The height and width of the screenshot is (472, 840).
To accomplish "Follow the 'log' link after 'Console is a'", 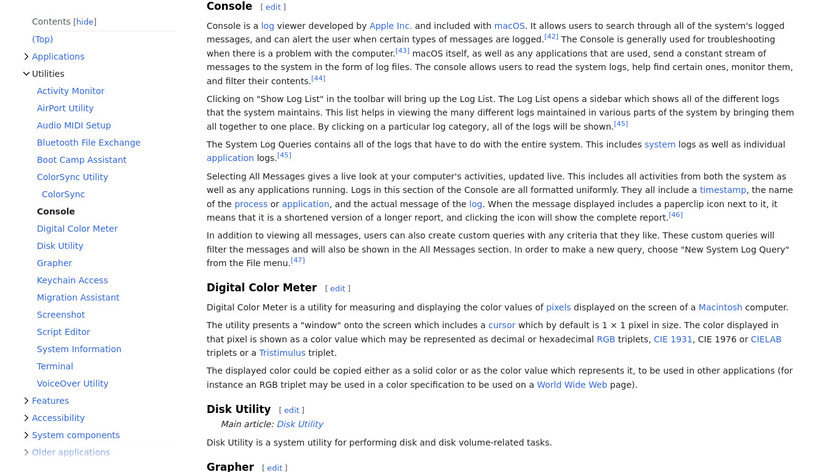I will pyautogui.click(x=267, y=26).
